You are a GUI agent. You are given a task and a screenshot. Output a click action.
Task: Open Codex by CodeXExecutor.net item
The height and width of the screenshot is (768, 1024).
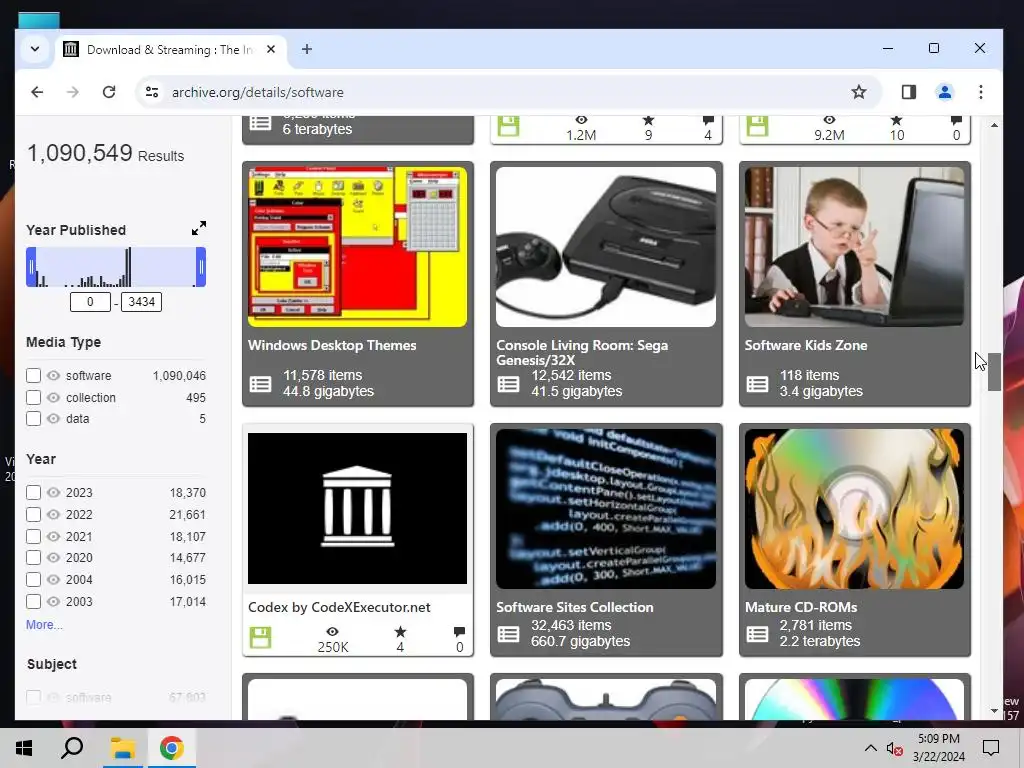click(x=339, y=607)
